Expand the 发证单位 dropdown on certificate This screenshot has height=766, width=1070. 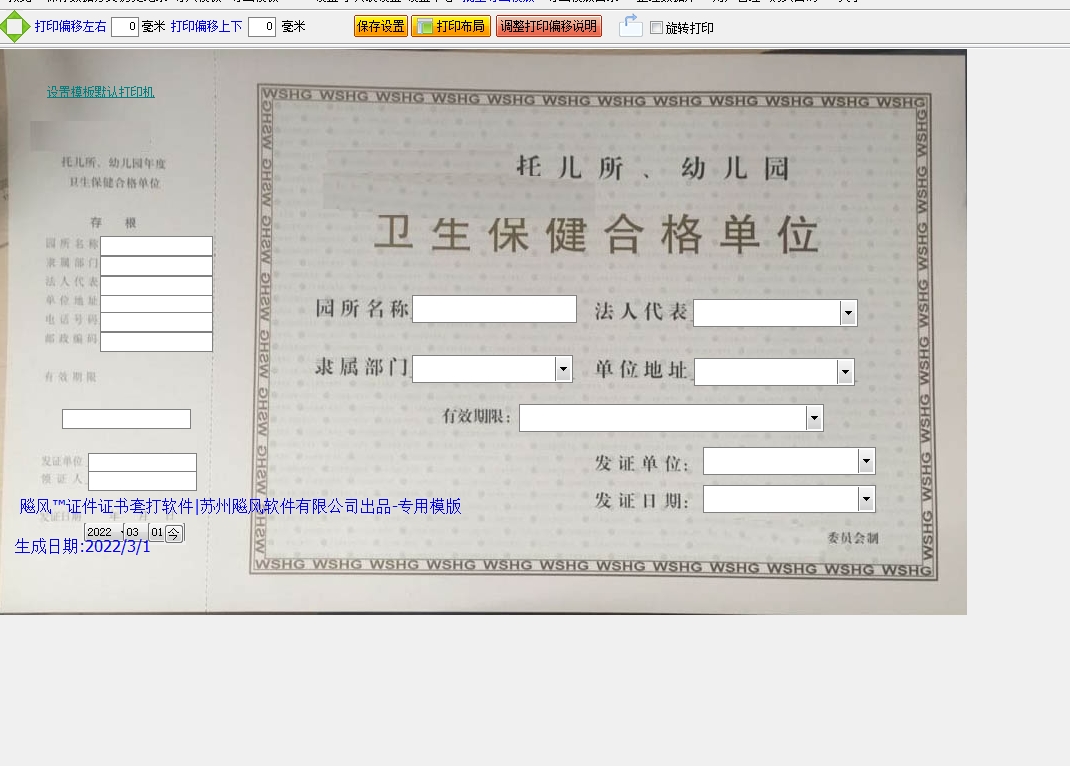click(x=866, y=461)
